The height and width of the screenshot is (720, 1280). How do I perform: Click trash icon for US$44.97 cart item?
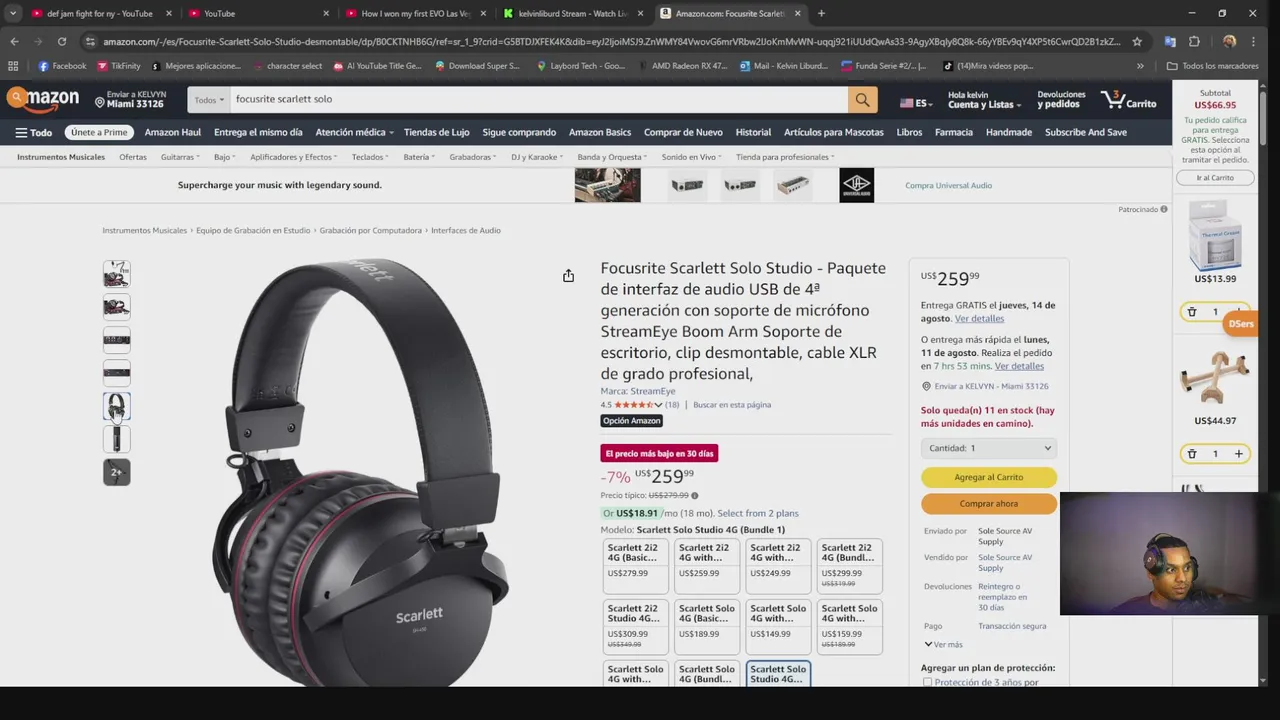pyautogui.click(x=1192, y=454)
